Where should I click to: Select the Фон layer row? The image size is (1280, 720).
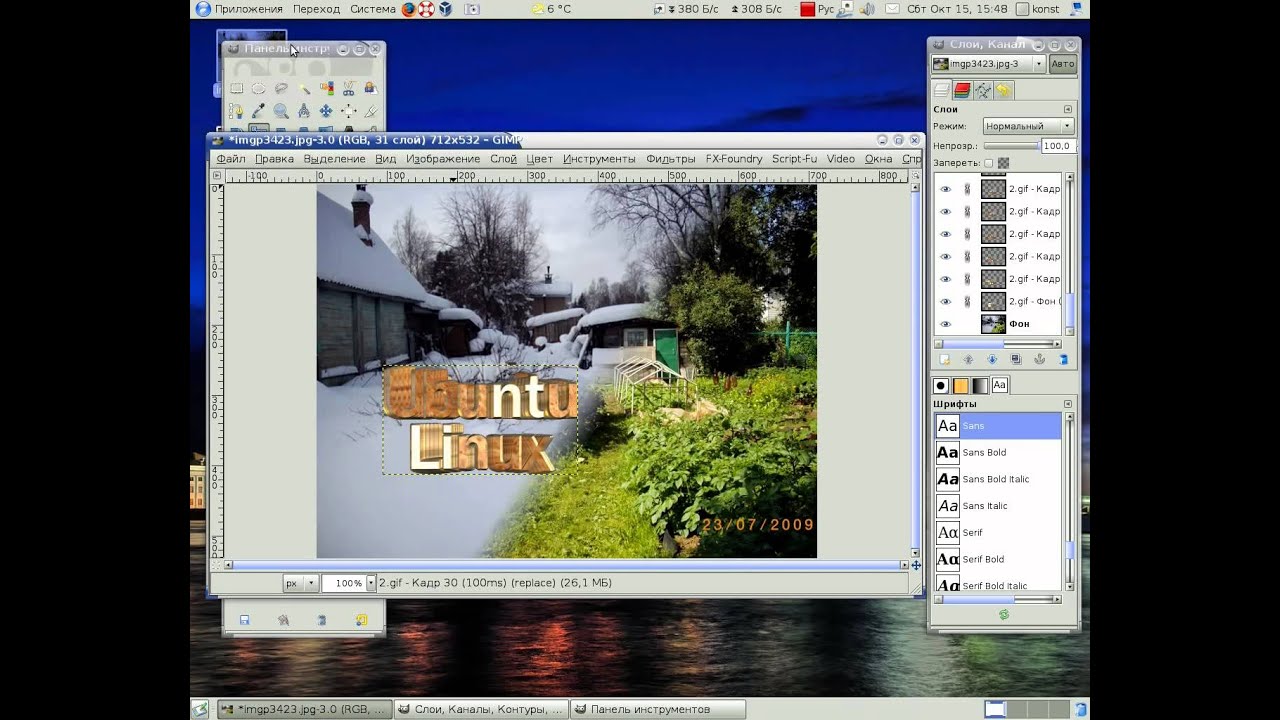click(x=999, y=324)
